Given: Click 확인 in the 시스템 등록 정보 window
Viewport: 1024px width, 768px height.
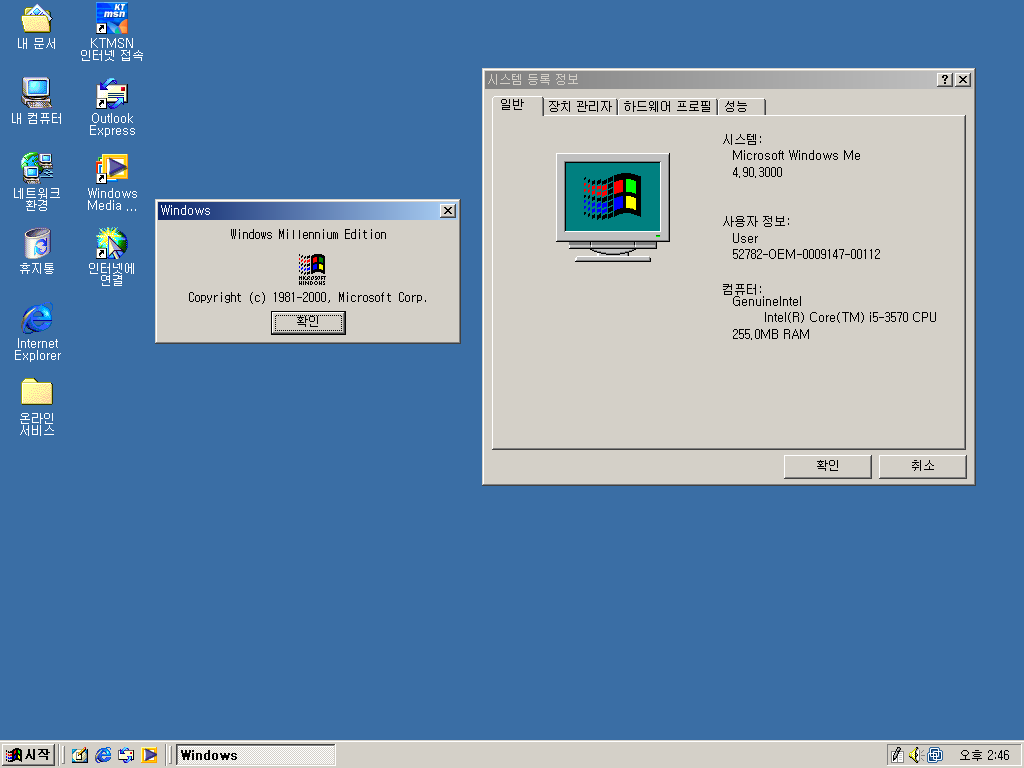Looking at the screenshot, I should click(827, 466).
